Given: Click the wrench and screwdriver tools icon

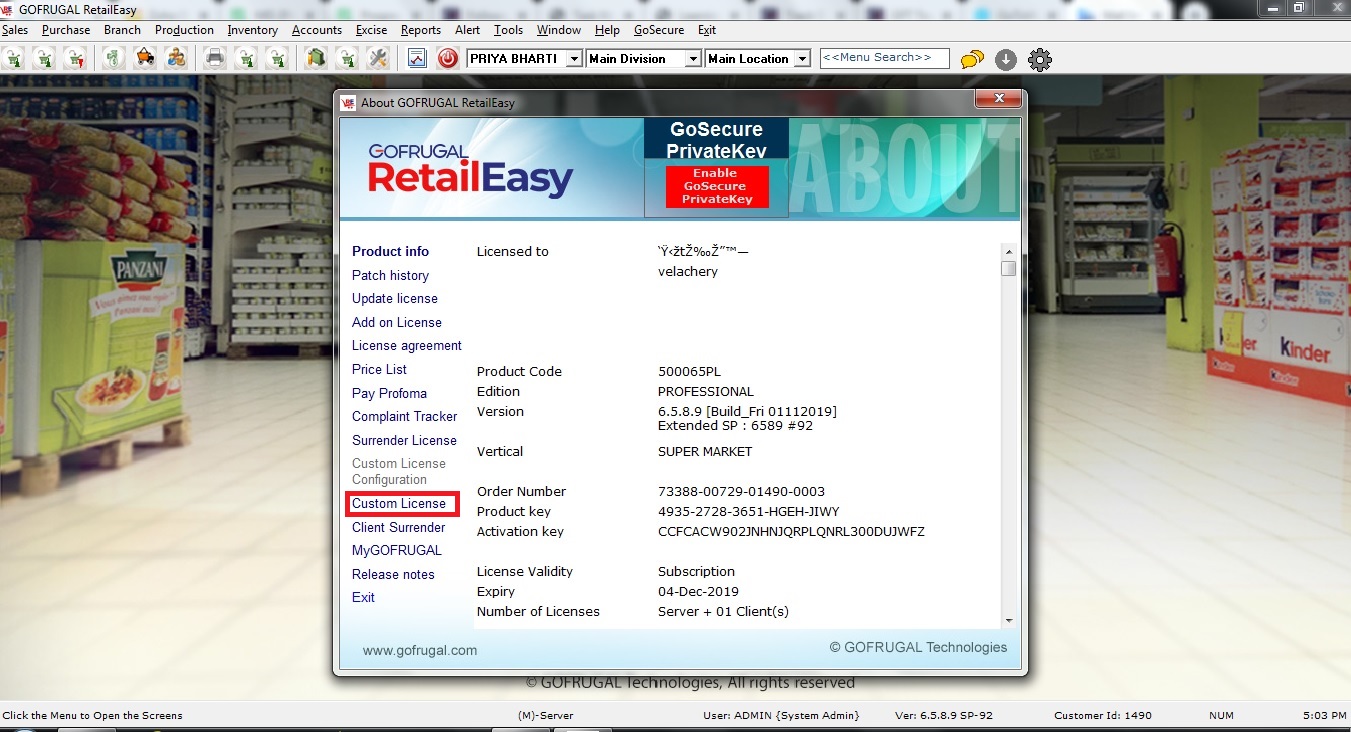Looking at the screenshot, I should coord(377,58).
